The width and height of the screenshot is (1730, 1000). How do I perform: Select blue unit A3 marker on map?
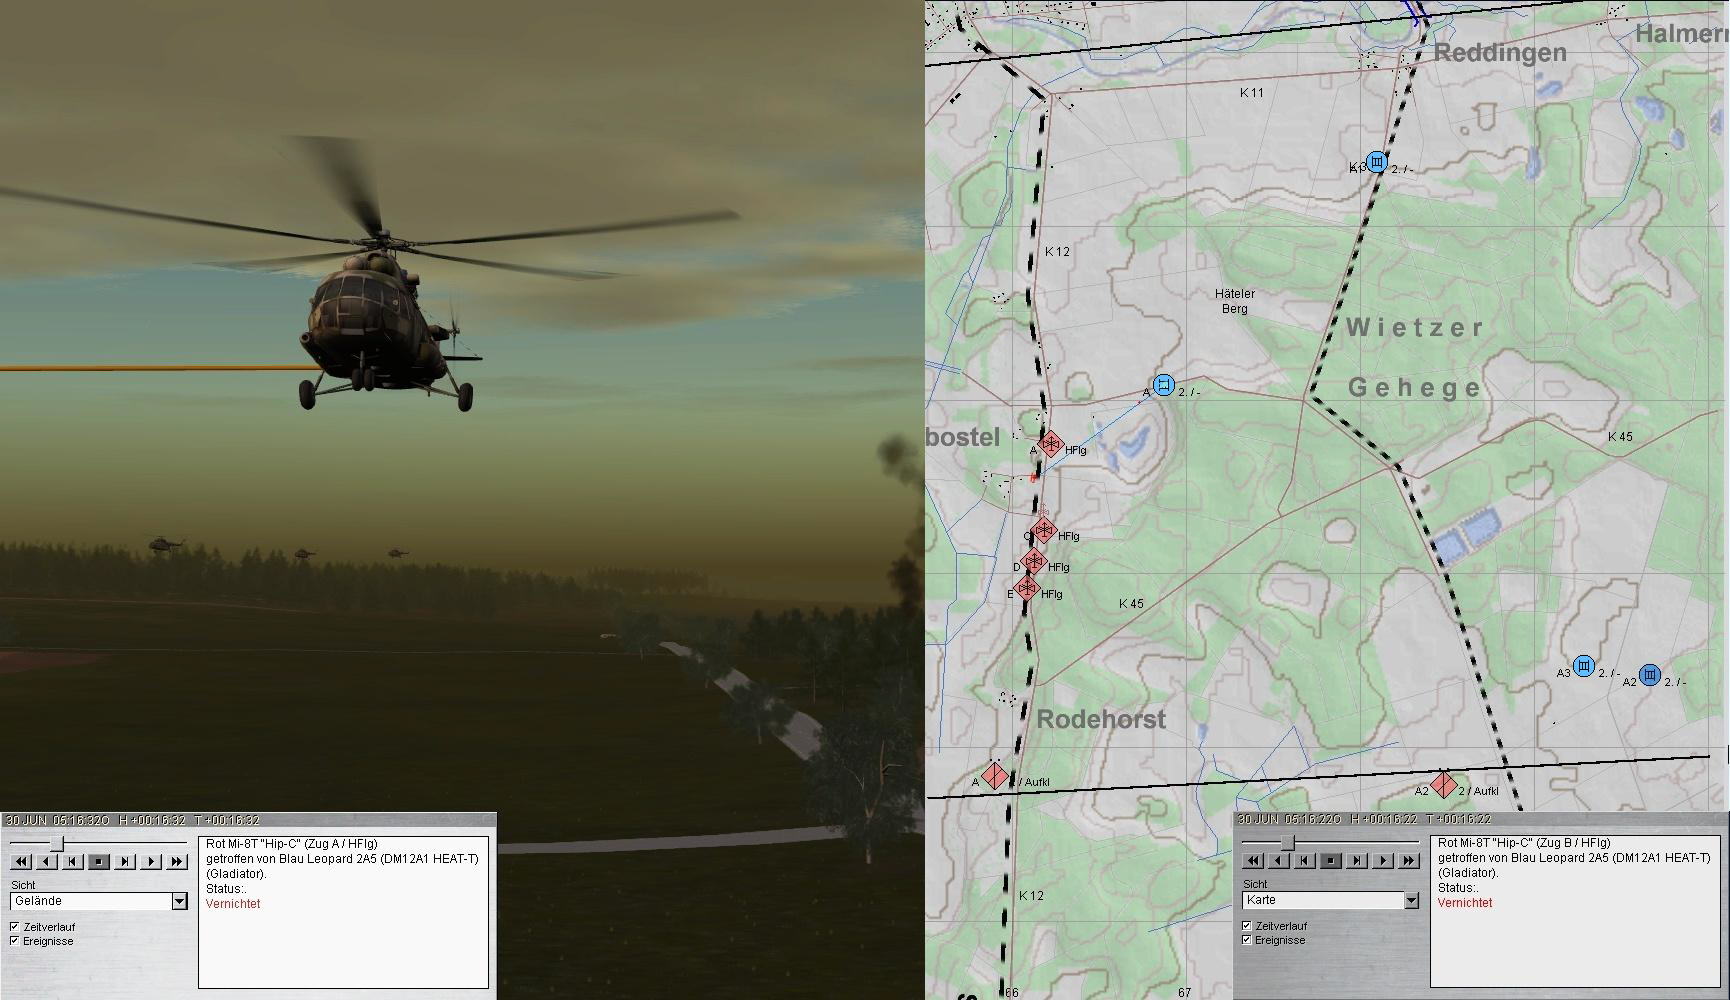pos(1583,666)
